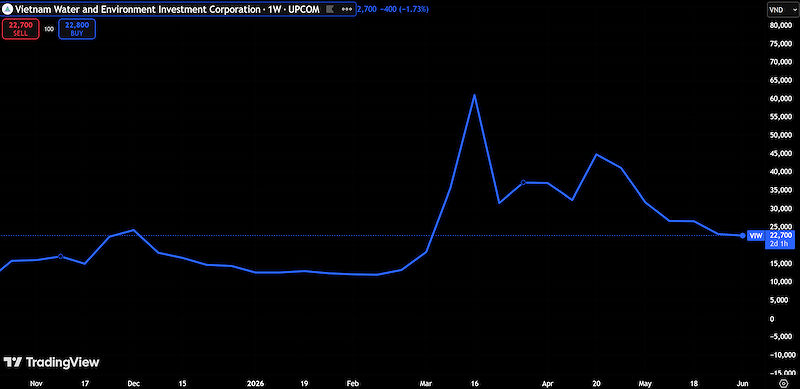Click the −400 (−1.73%) price change text
This screenshot has width=800, height=389.
click(404, 9)
